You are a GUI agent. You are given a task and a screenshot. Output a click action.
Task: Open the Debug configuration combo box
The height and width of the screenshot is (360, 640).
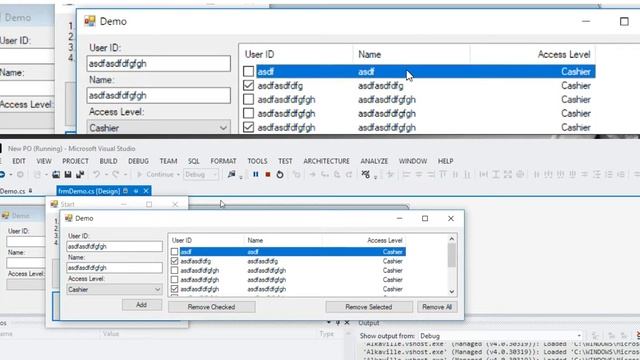(201, 175)
